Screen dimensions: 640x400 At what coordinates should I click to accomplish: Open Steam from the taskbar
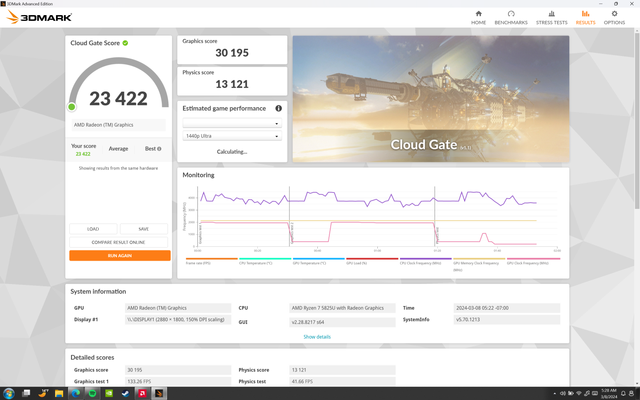click(x=125, y=393)
